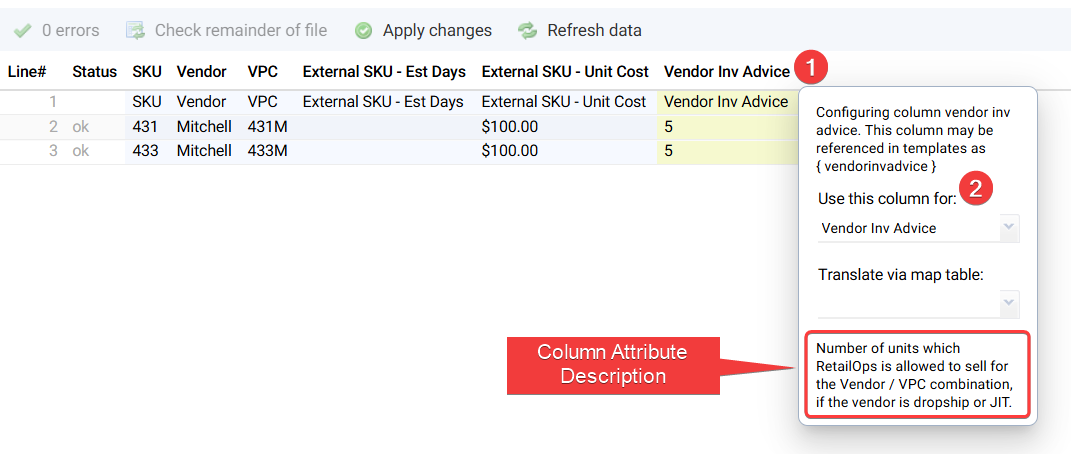
Task: Select the SKU column header
Action: tap(147, 72)
